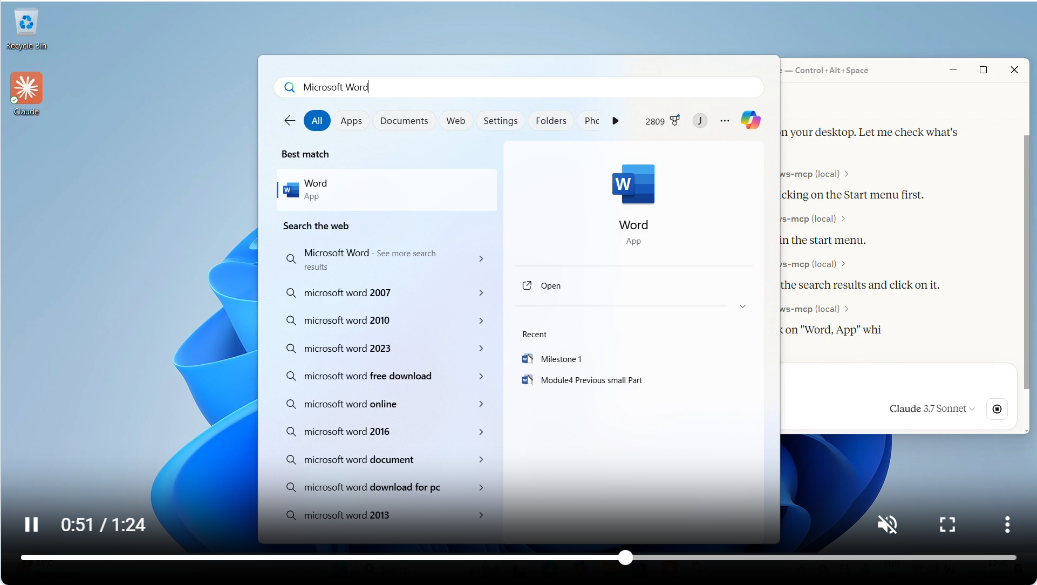Select the All filter tab
Screen dimensions: 1037x585
pyautogui.click(x=317, y=120)
